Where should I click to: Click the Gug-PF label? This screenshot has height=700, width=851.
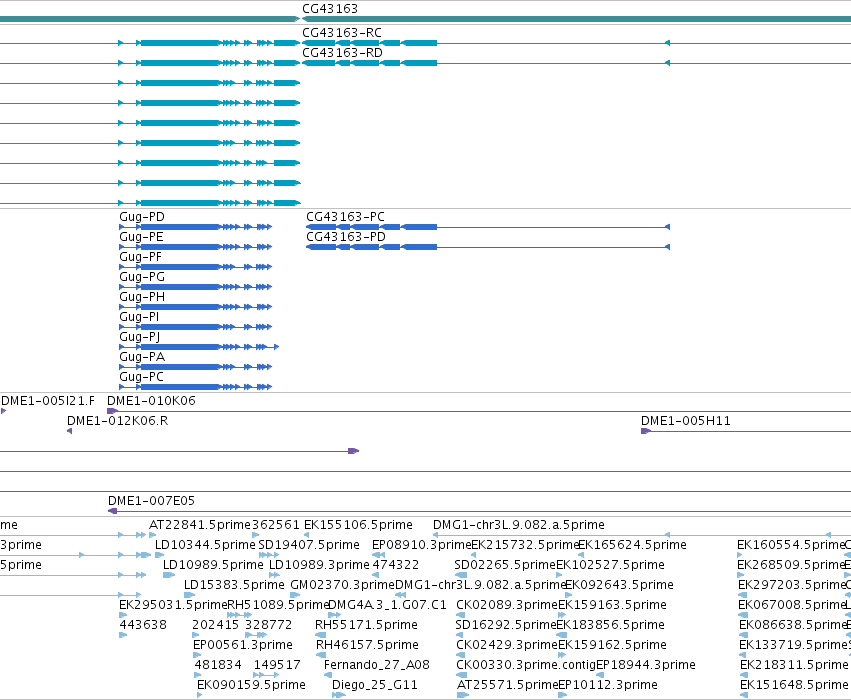coord(141,257)
